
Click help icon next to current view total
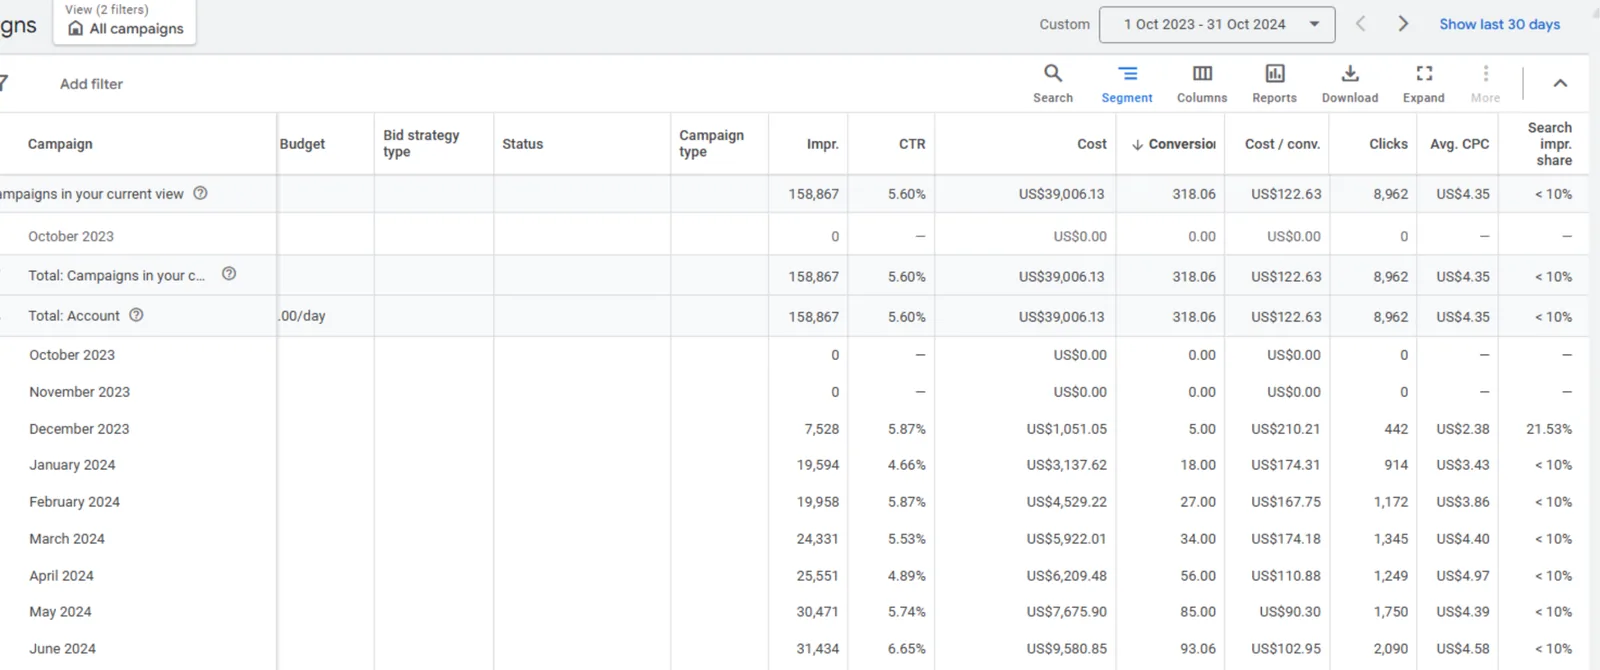[200, 193]
